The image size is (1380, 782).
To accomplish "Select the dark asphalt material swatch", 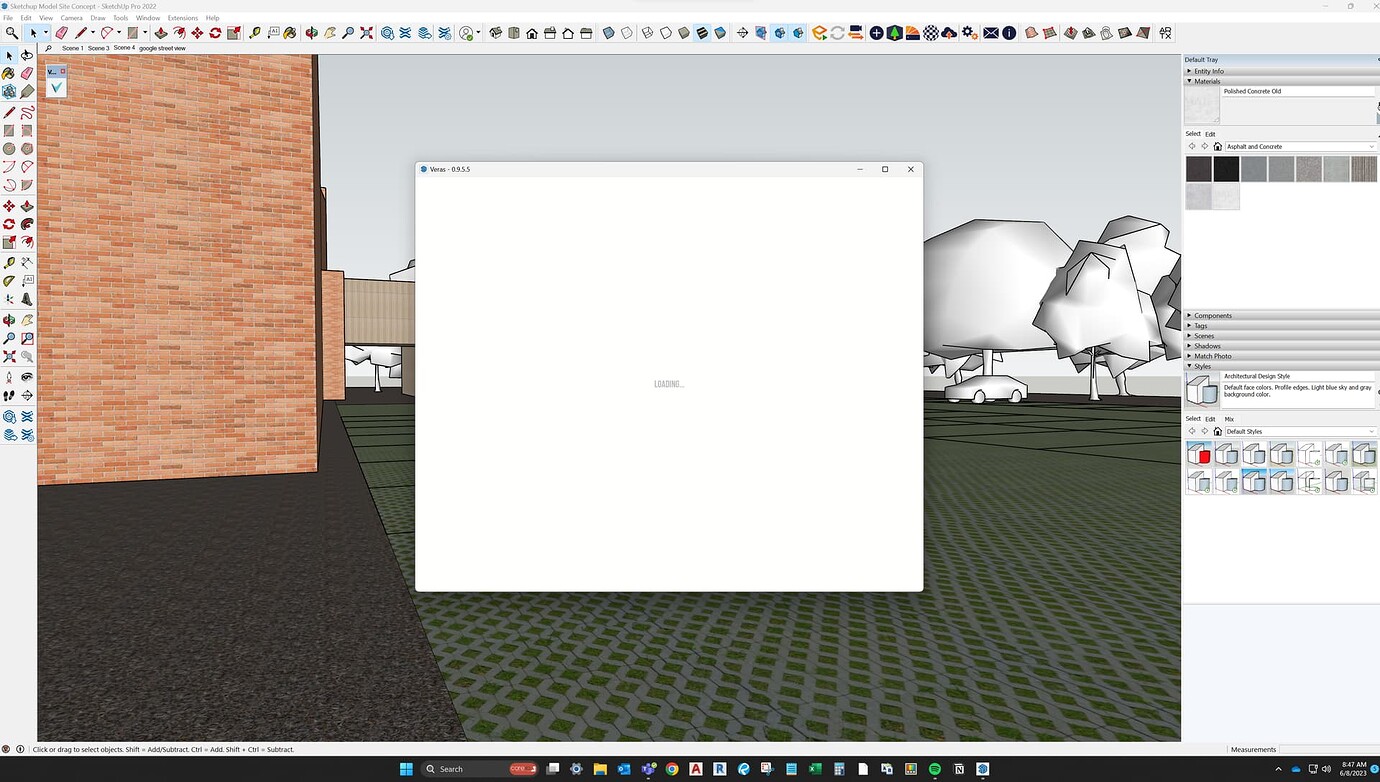I will click(x=1226, y=168).
